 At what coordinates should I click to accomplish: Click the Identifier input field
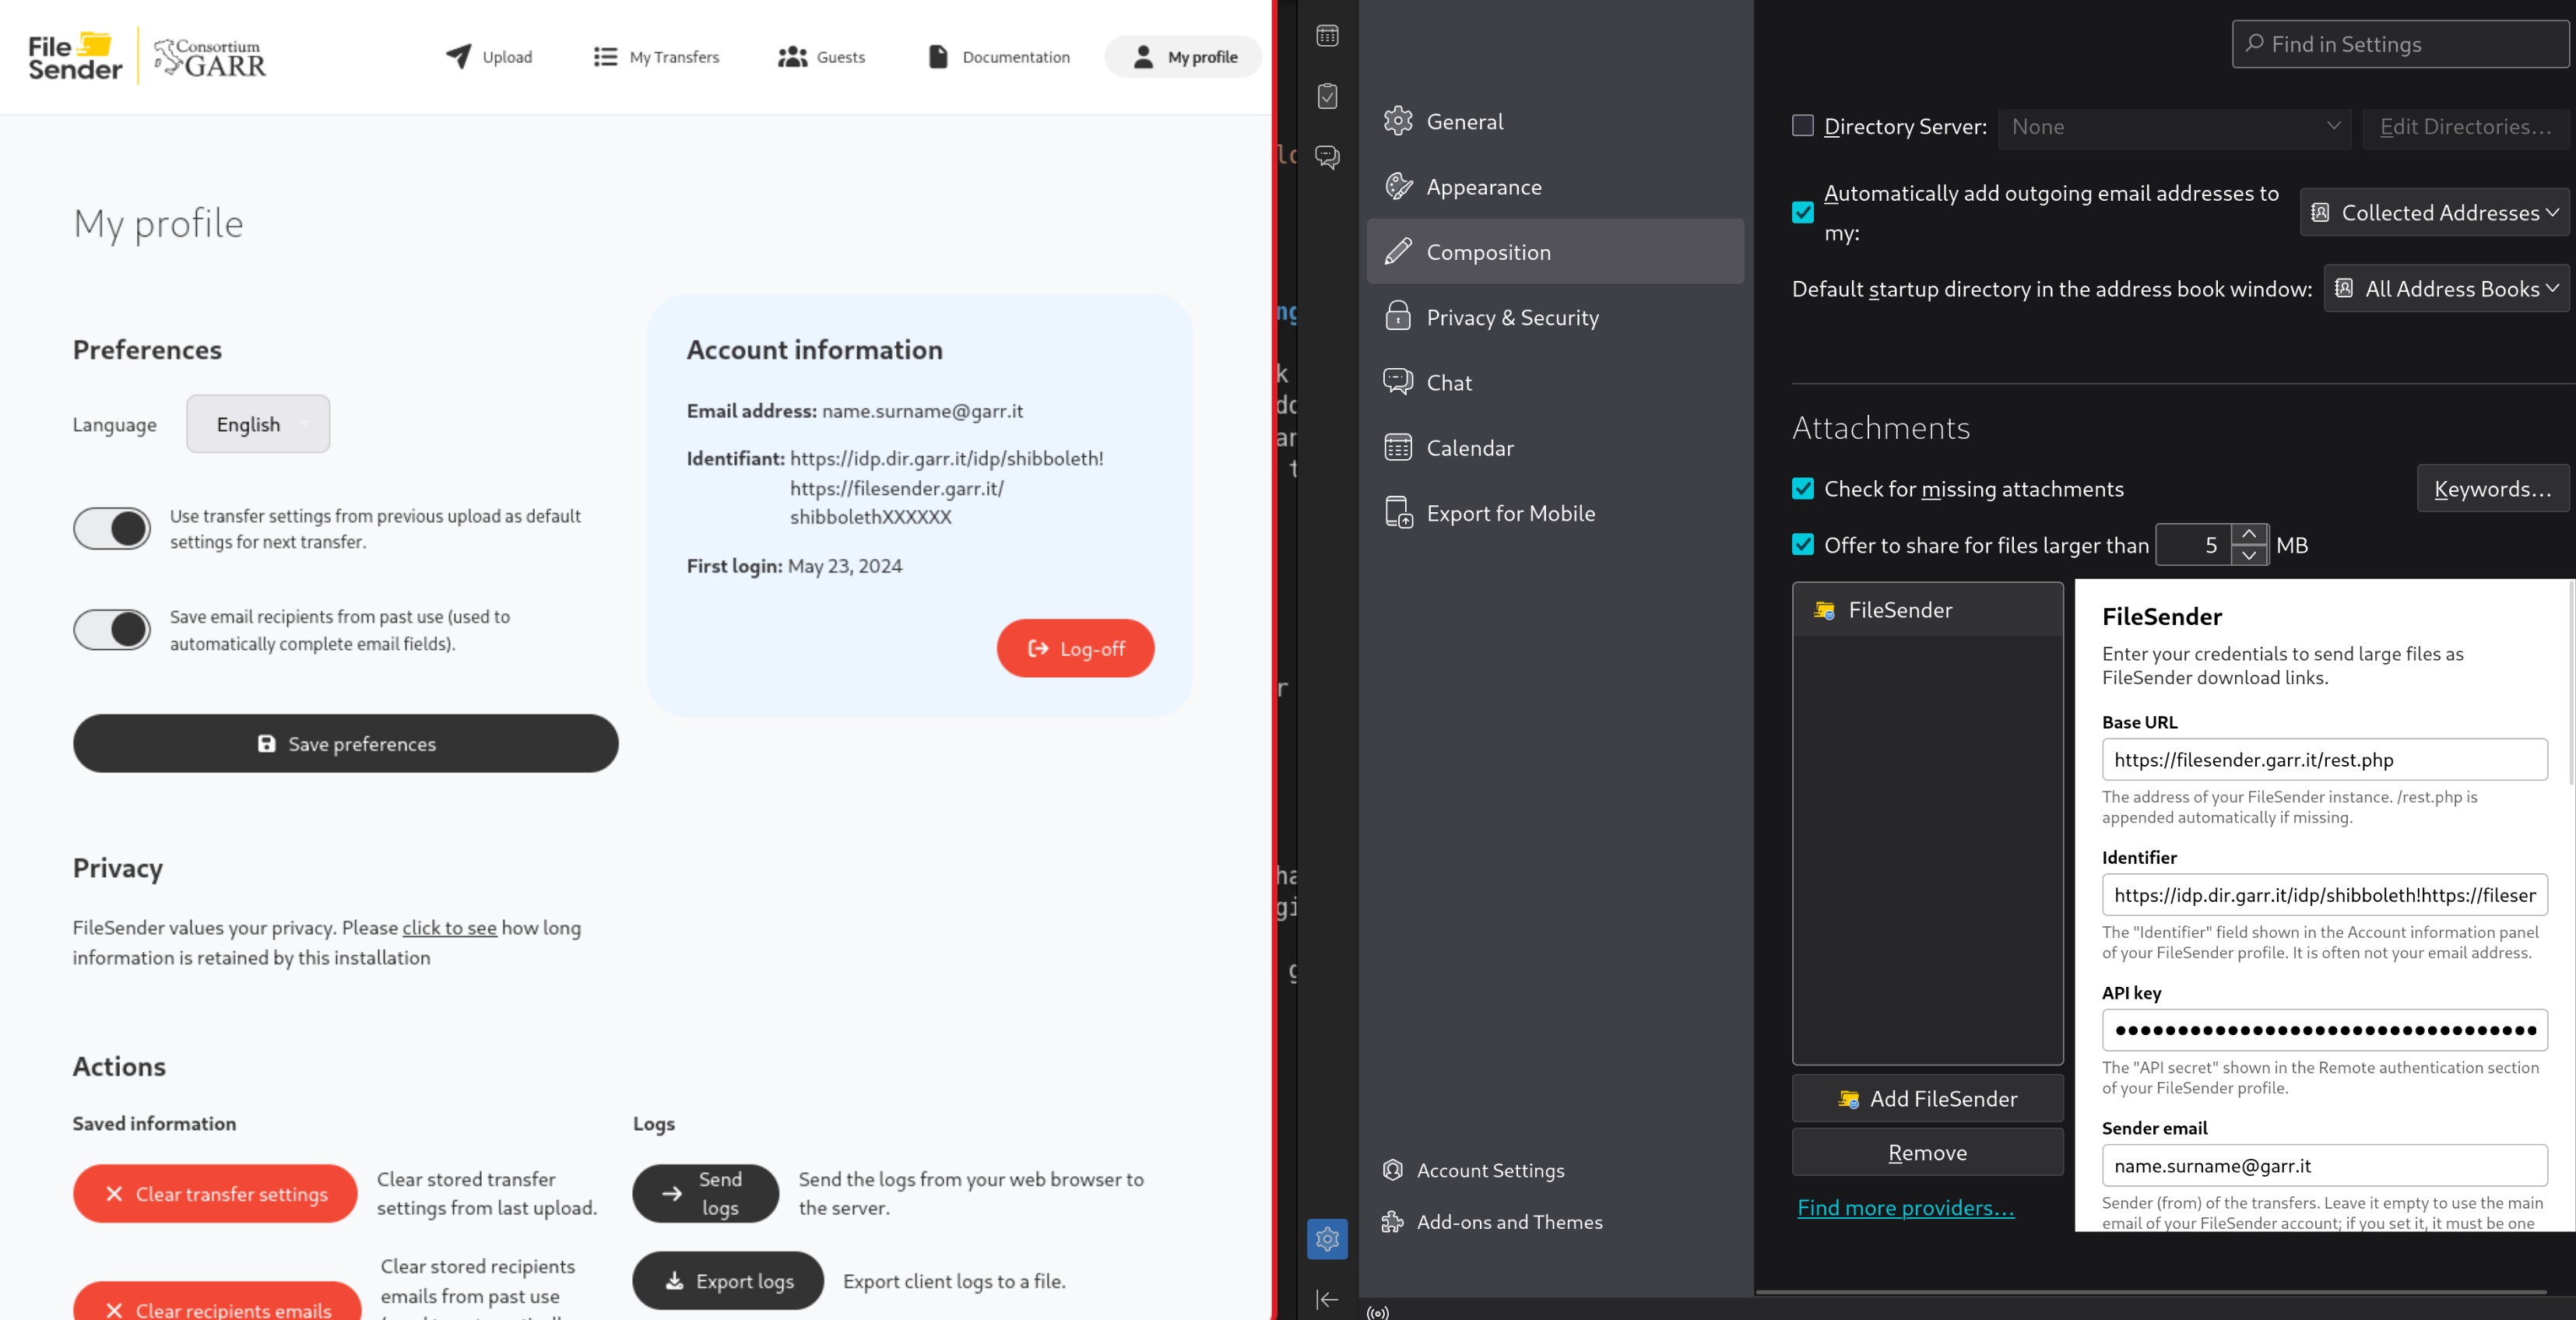(2324, 895)
